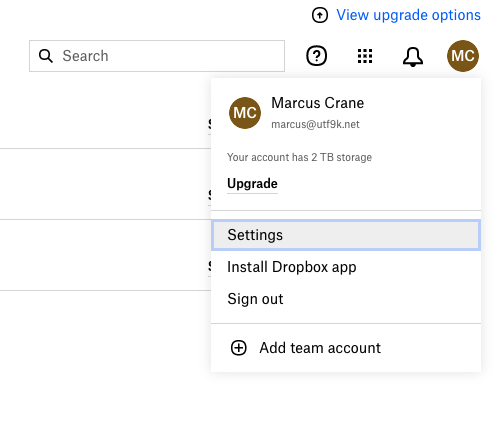Click the marcus@utf9k.net email text
This screenshot has height=427, width=504.
315,124
